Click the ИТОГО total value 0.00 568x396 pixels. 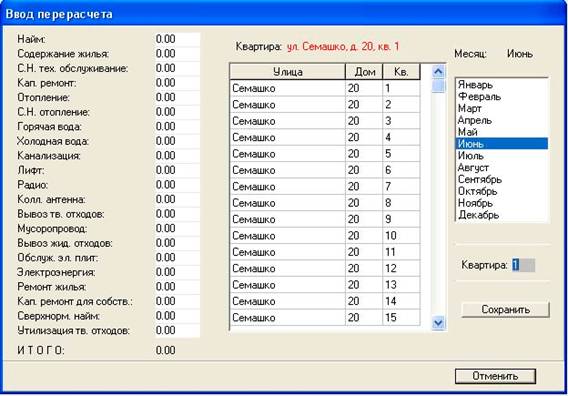pyautogui.click(x=166, y=350)
